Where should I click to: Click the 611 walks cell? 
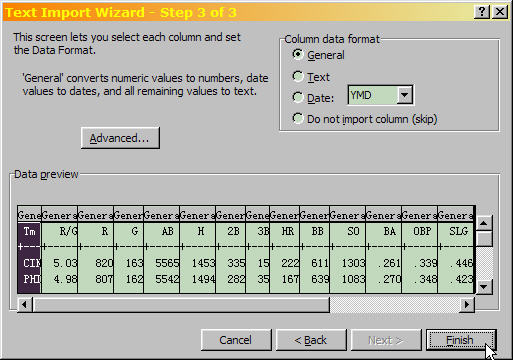320,263
